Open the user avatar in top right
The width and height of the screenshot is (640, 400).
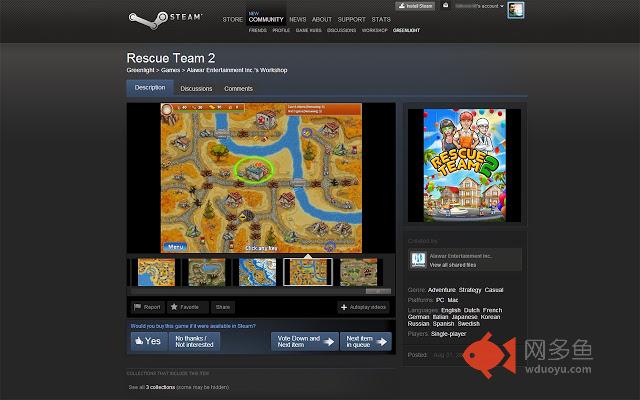514,9
